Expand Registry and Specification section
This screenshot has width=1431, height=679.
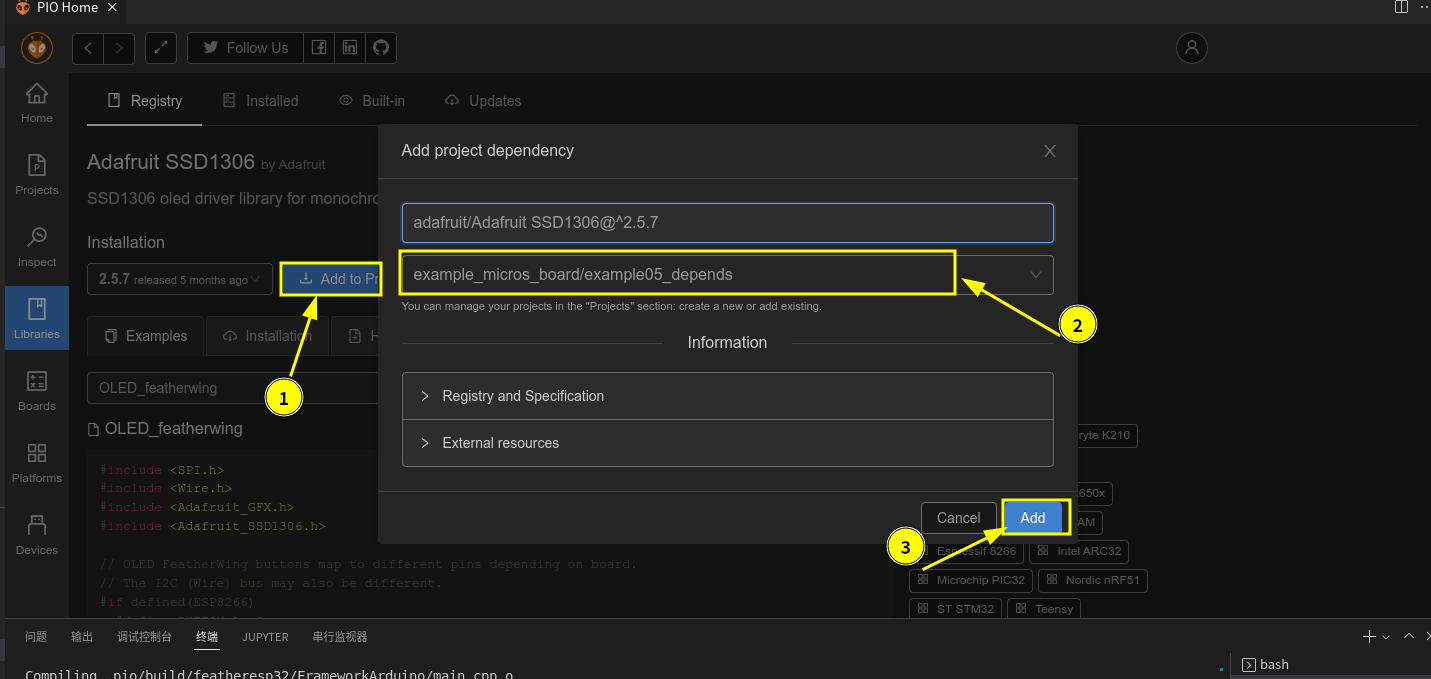pos(727,396)
